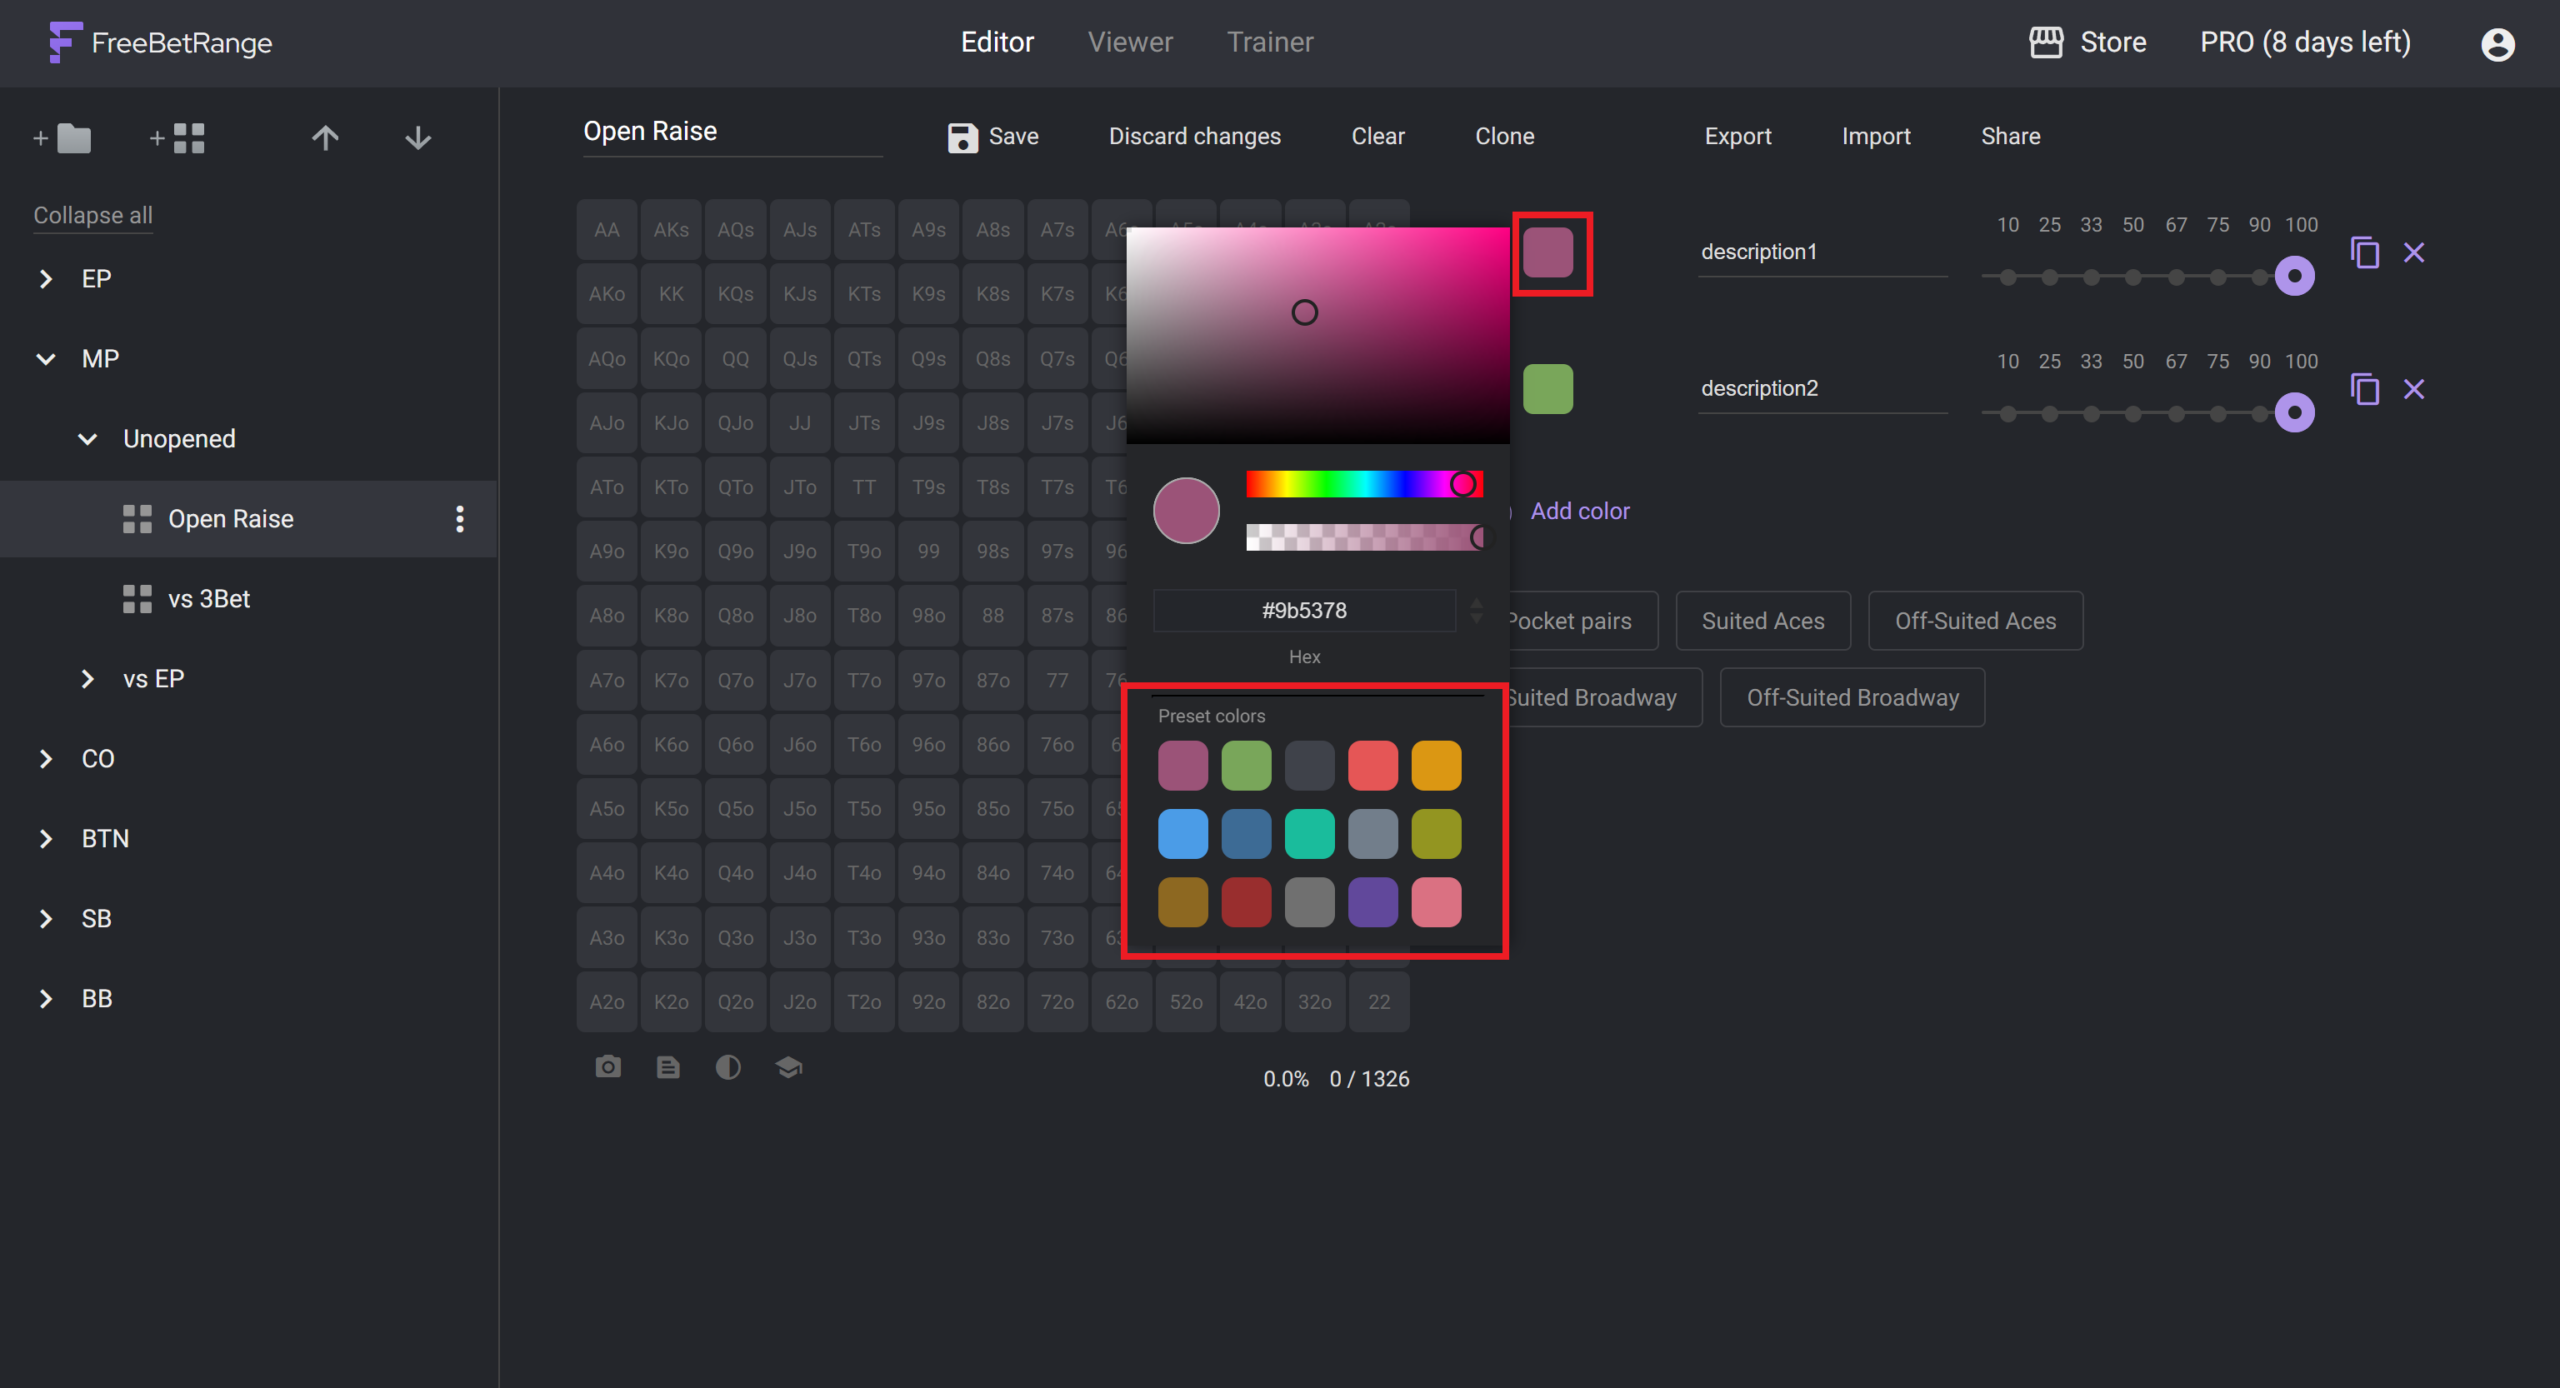The height and width of the screenshot is (1388, 2560).
Task: Click the description1 color swatch
Action: [x=1548, y=252]
